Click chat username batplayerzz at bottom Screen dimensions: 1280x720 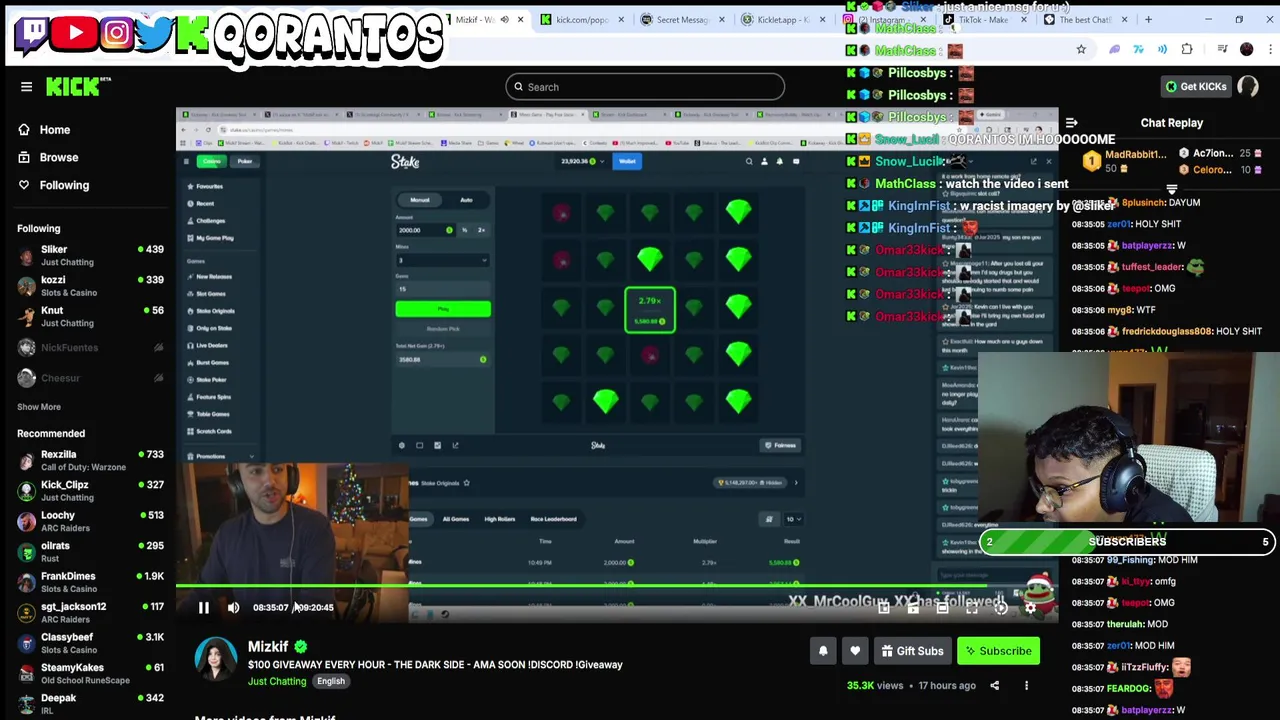pyautogui.click(x=1148, y=711)
